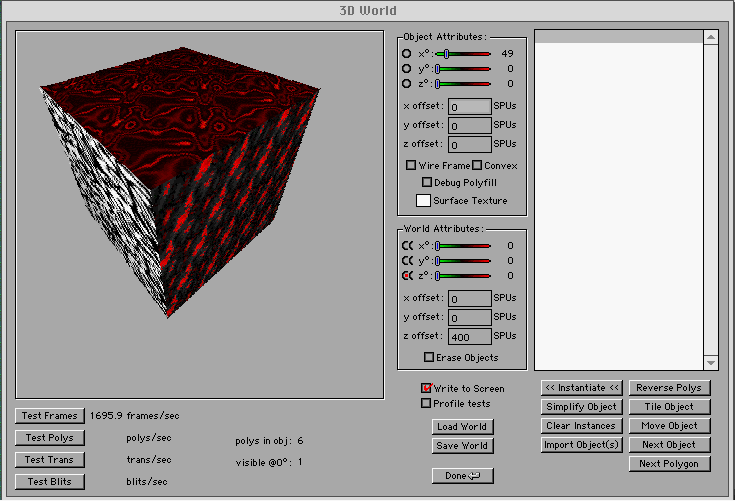
Task: Select the World y° rotation toggle
Action: coord(407,261)
